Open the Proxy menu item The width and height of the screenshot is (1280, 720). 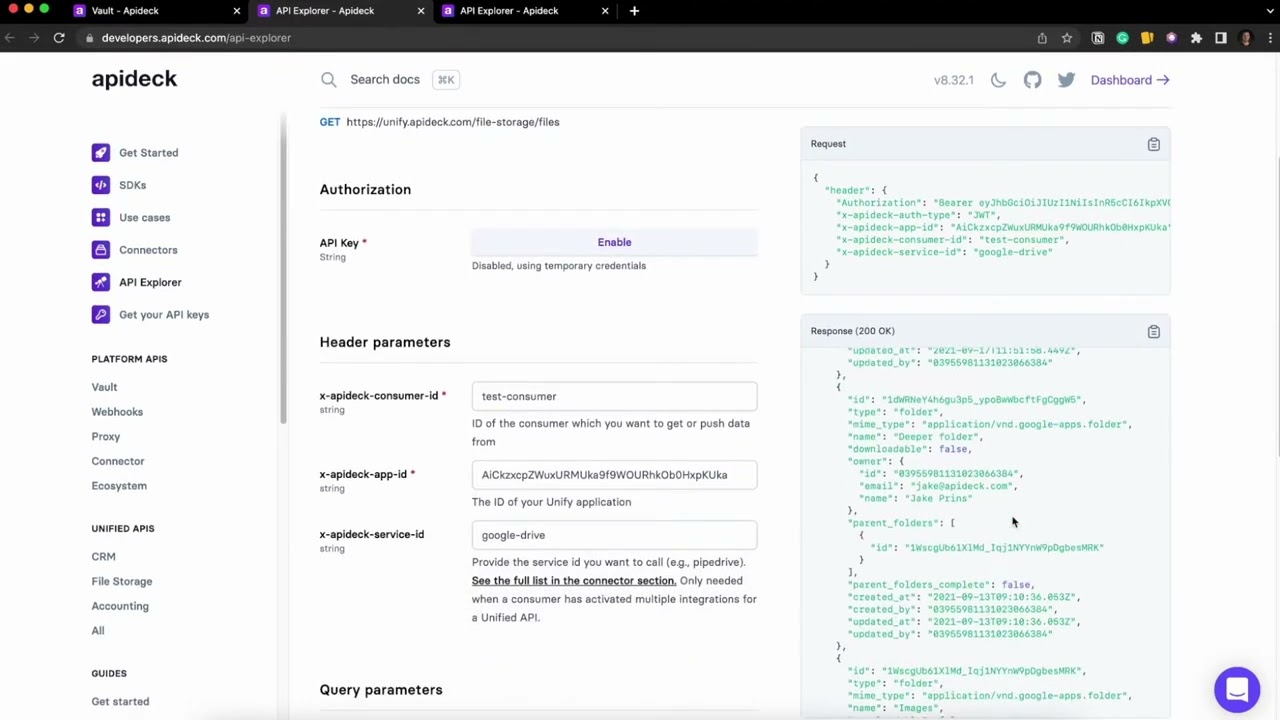point(105,437)
